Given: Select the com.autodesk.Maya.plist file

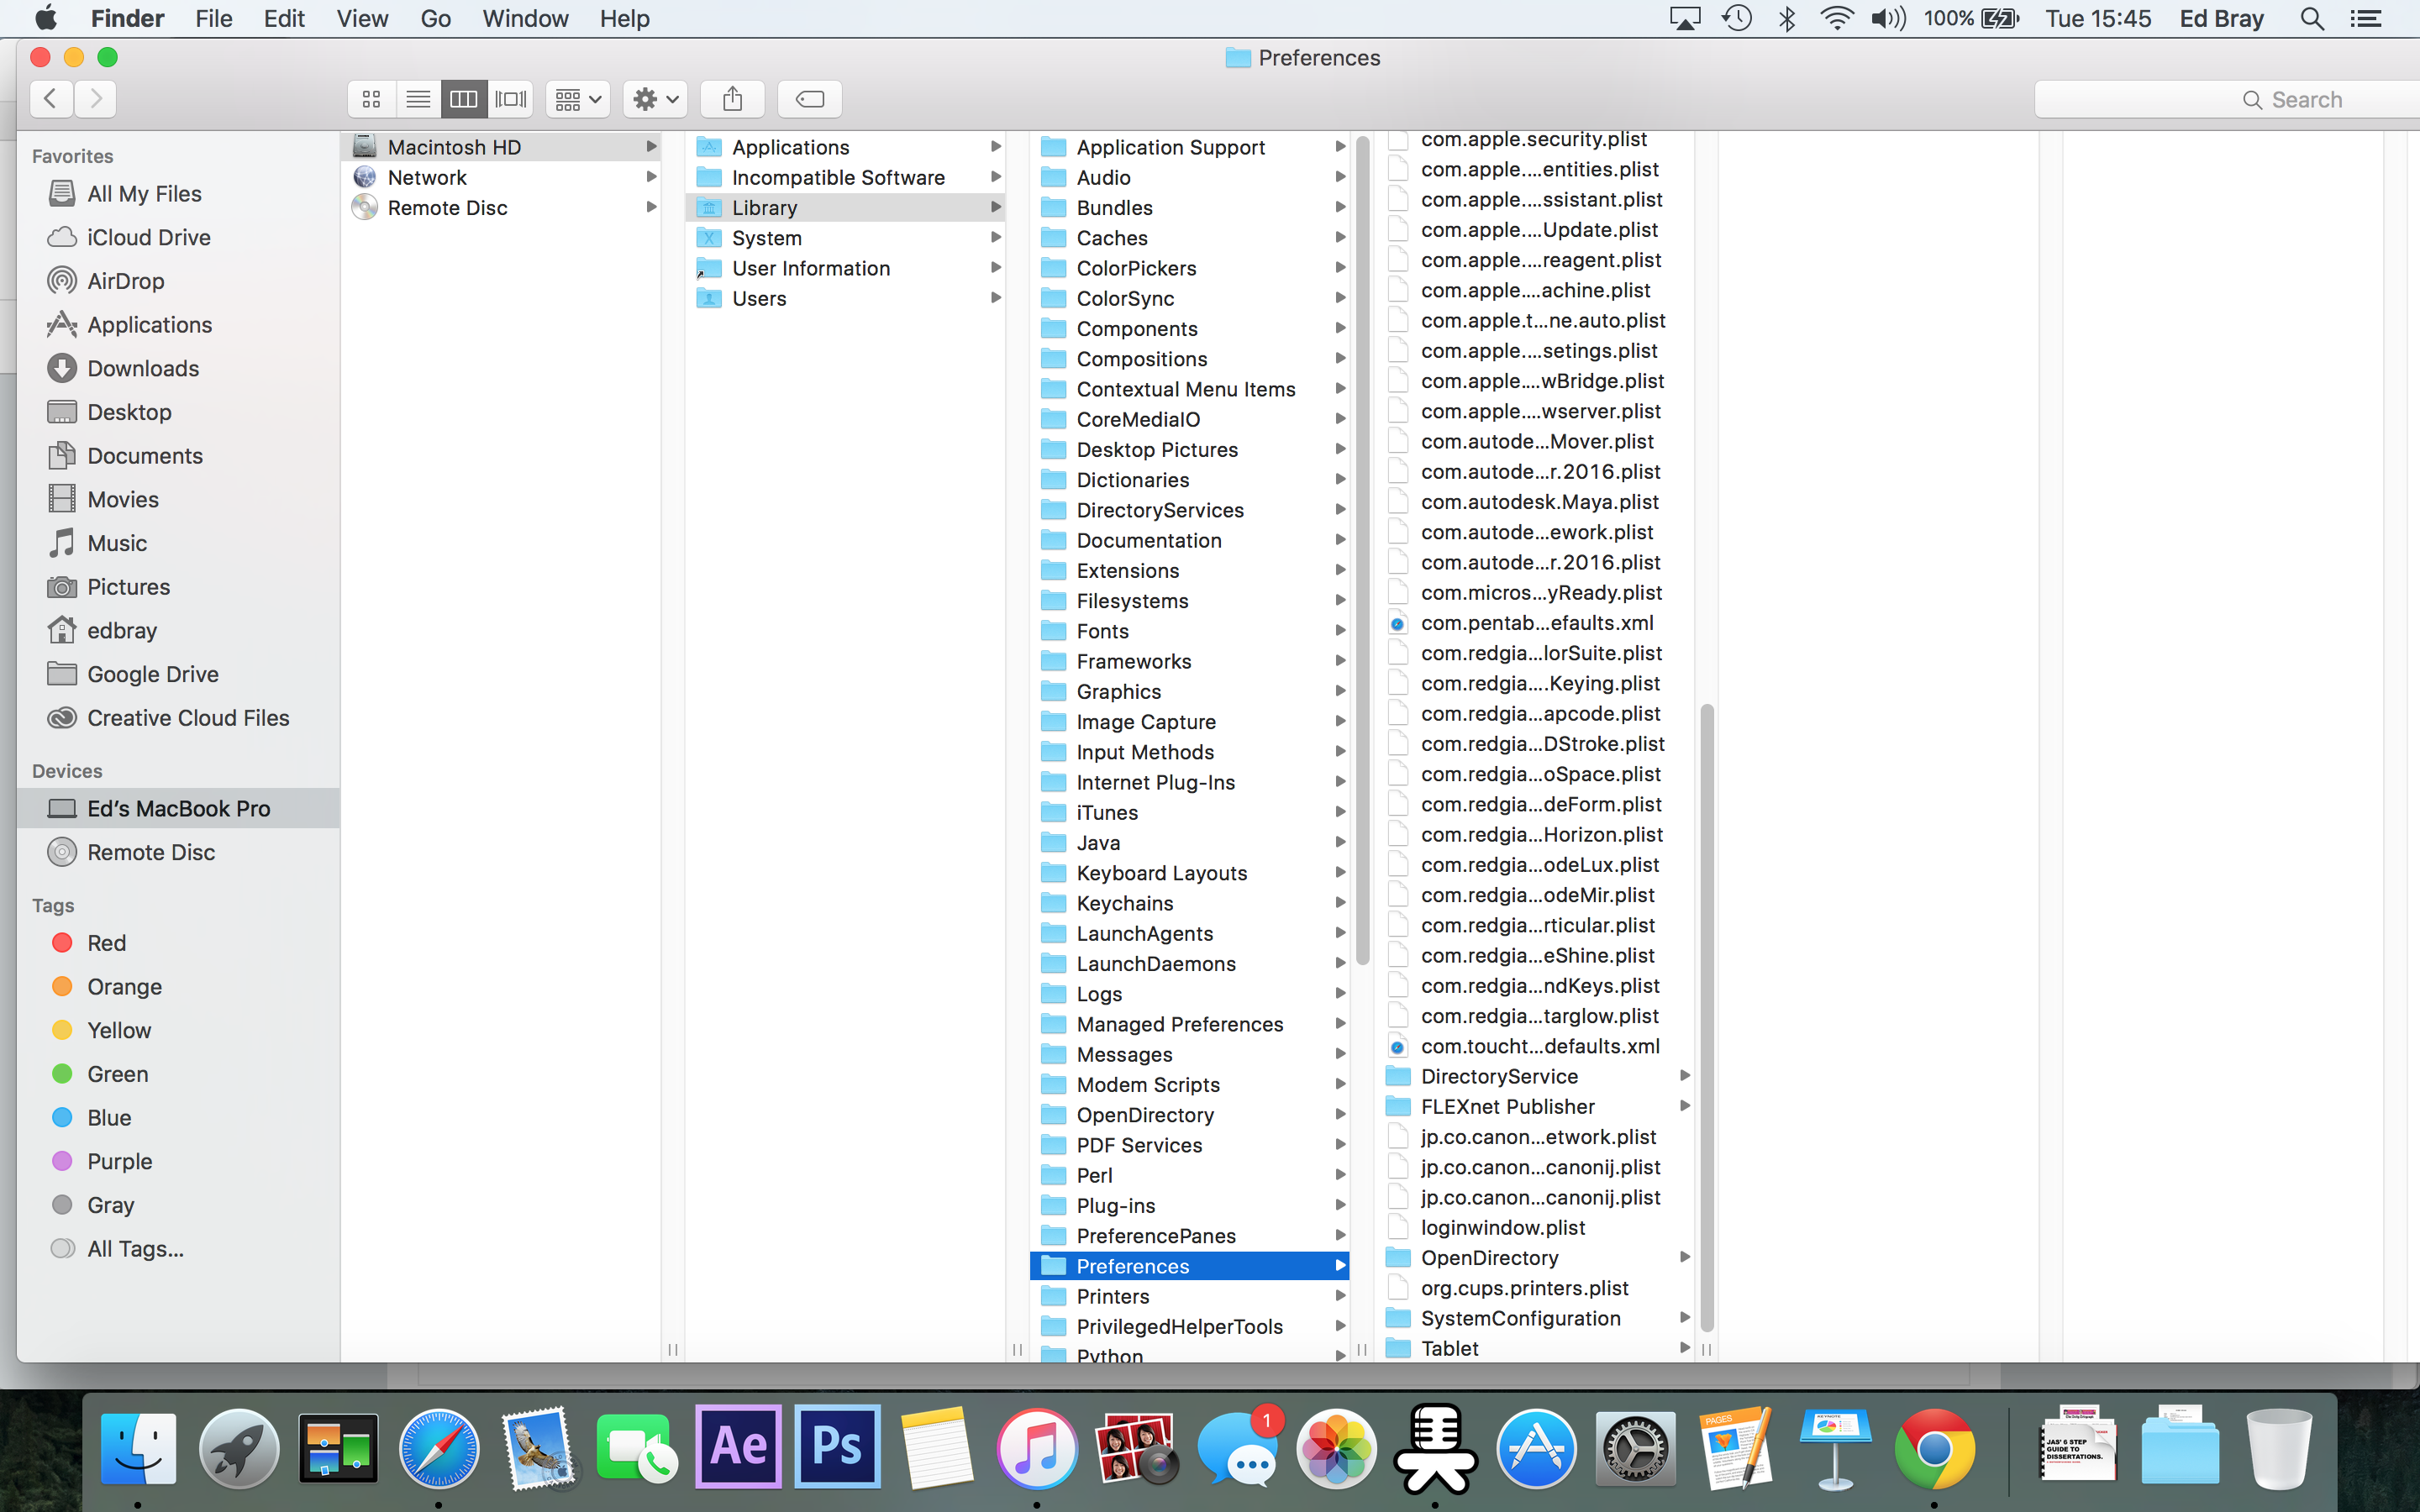Looking at the screenshot, I should 1535,502.
